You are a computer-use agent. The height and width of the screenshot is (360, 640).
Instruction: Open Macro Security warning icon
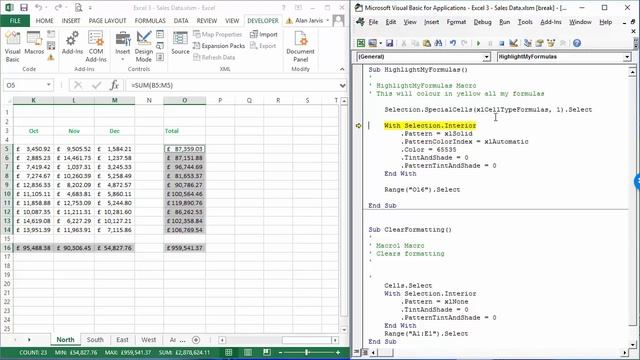[51, 58]
